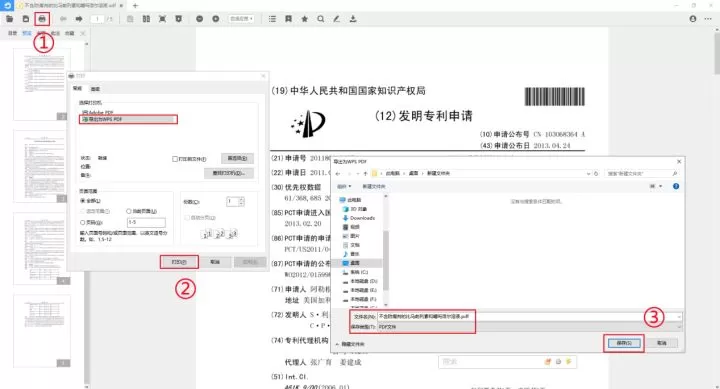Open the third page thumbnail in sidebar
The width and height of the screenshot is (720, 389).
pos(42,248)
